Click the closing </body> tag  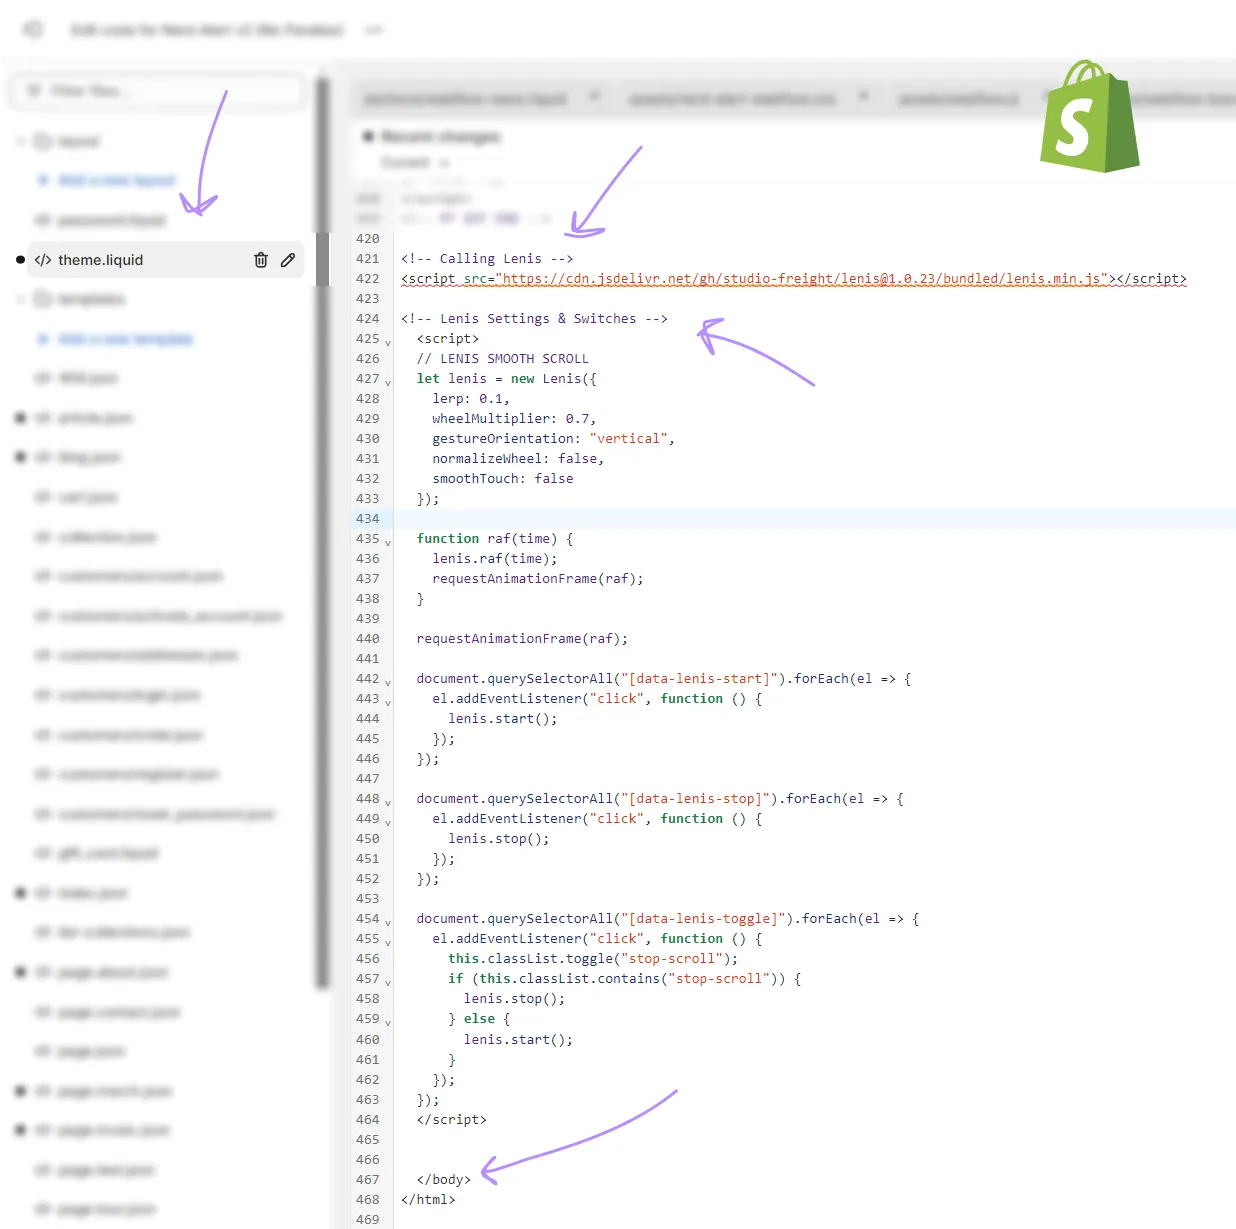(x=444, y=1180)
